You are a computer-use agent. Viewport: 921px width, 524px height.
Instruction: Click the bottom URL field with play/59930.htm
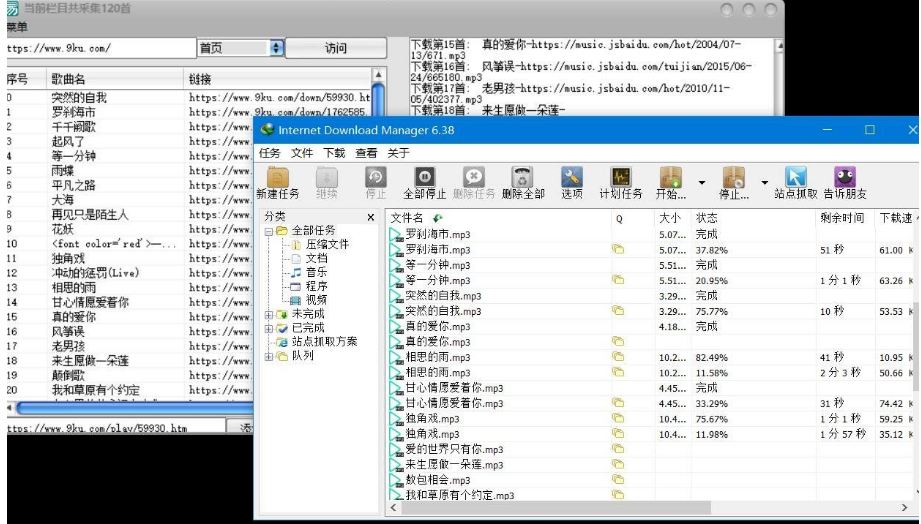click(x=116, y=428)
